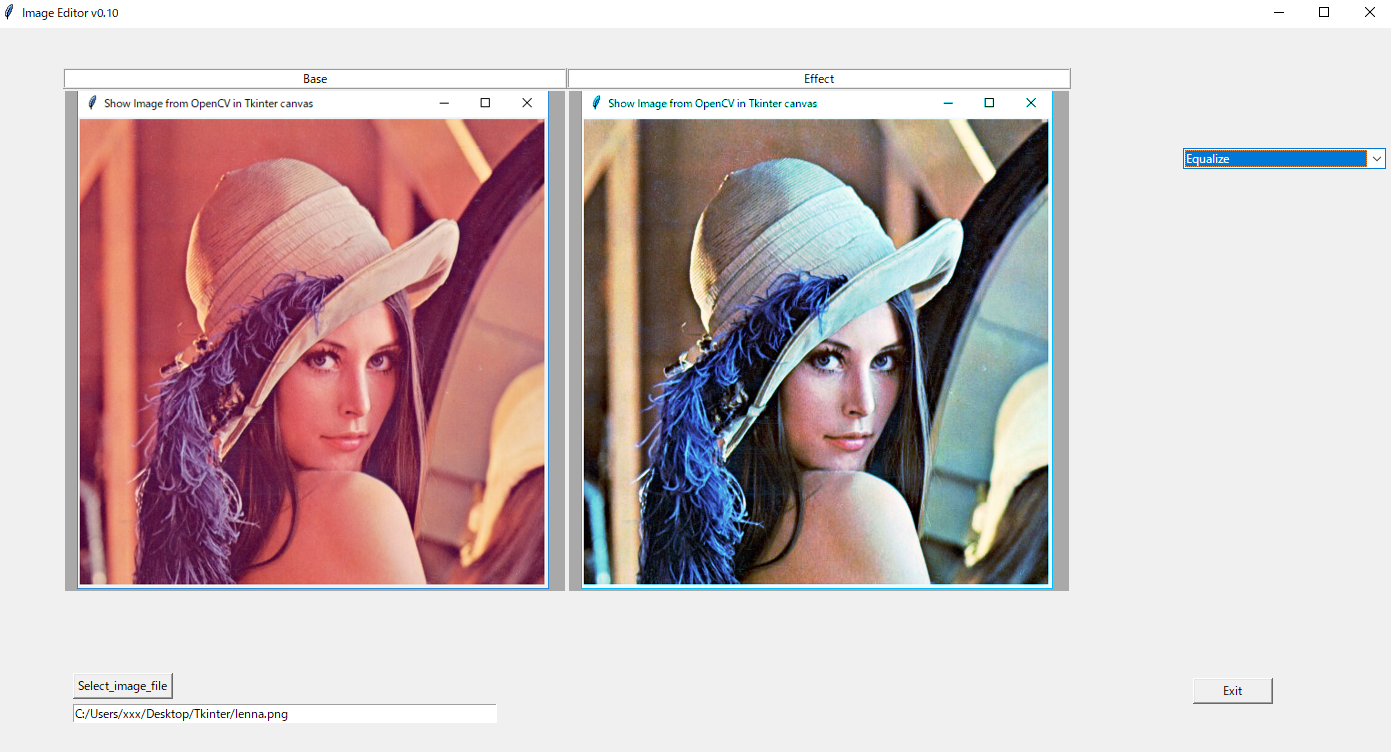Viewport: 1391px width, 752px height.
Task: Click the Select_image_file button
Action: pyautogui.click(x=123, y=686)
